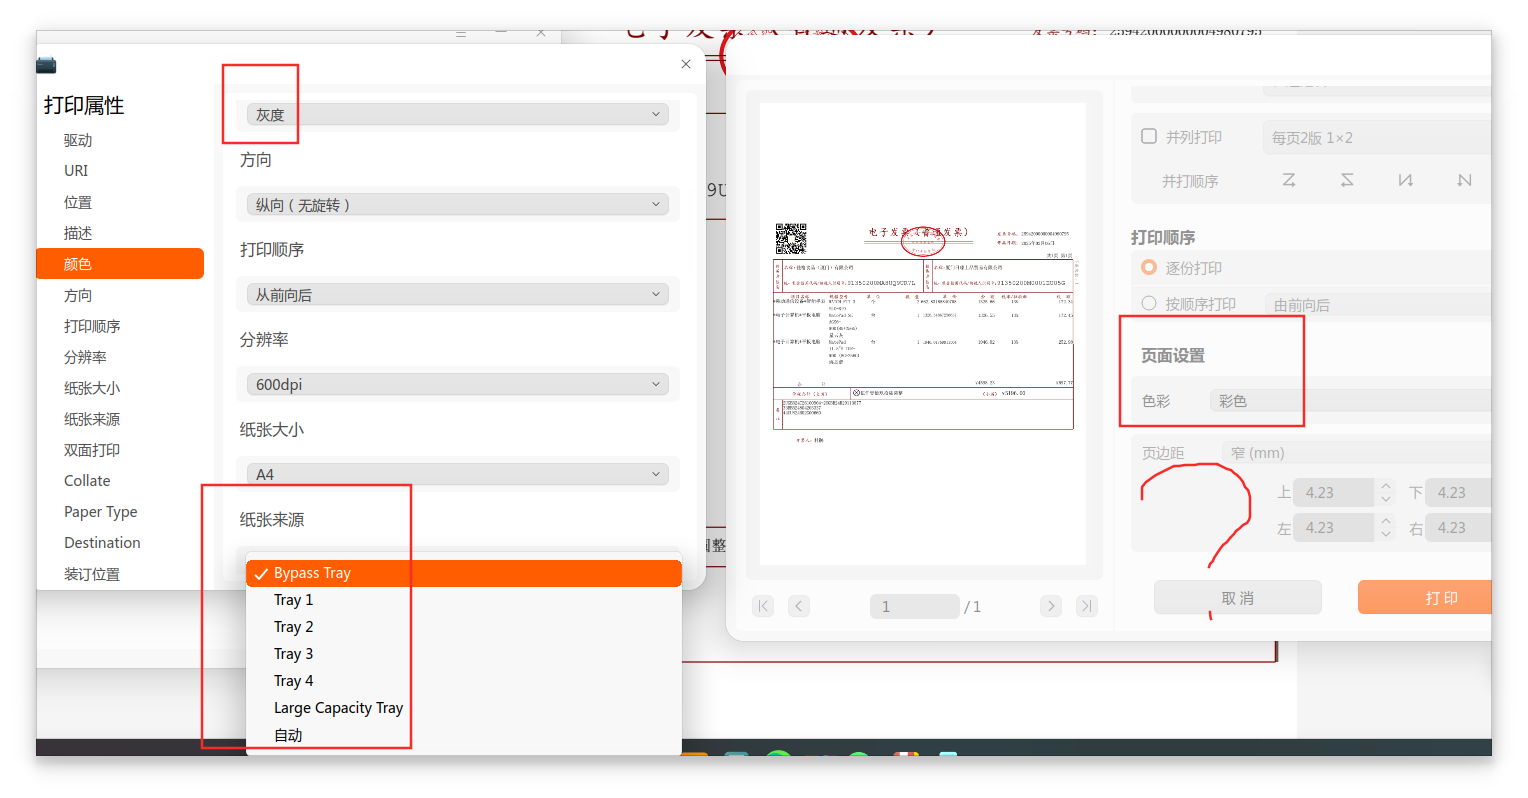
Task: Select the N-shaped collation order icon
Action: (x=1405, y=180)
